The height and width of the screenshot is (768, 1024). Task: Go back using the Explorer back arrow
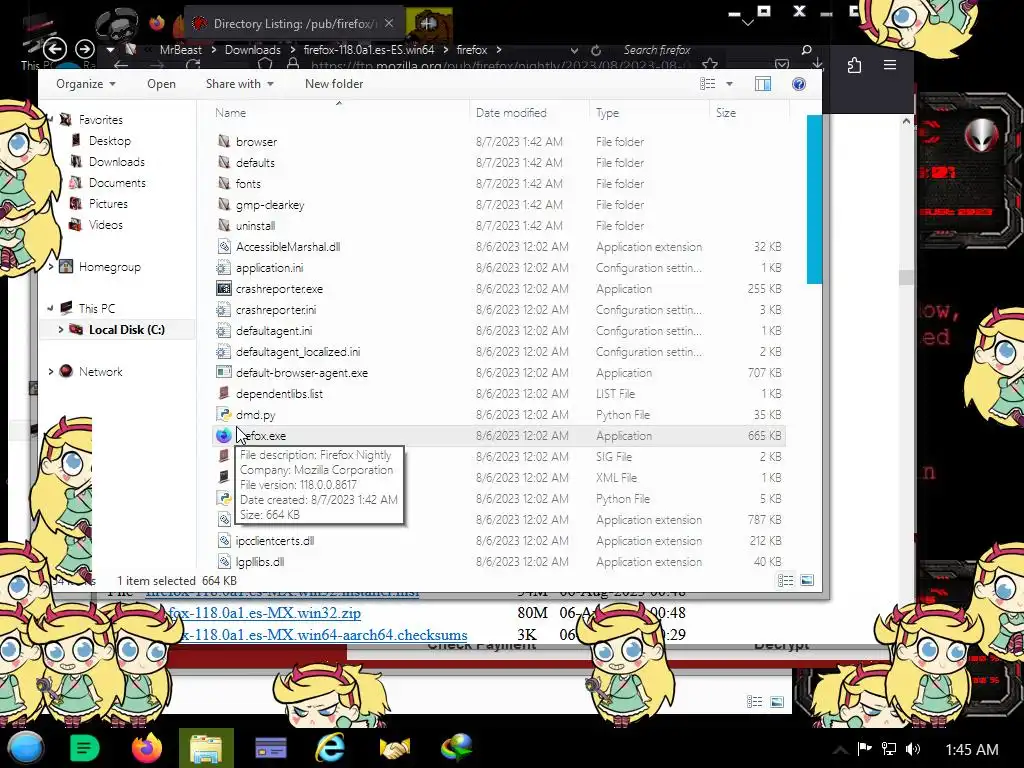click(x=55, y=49)
